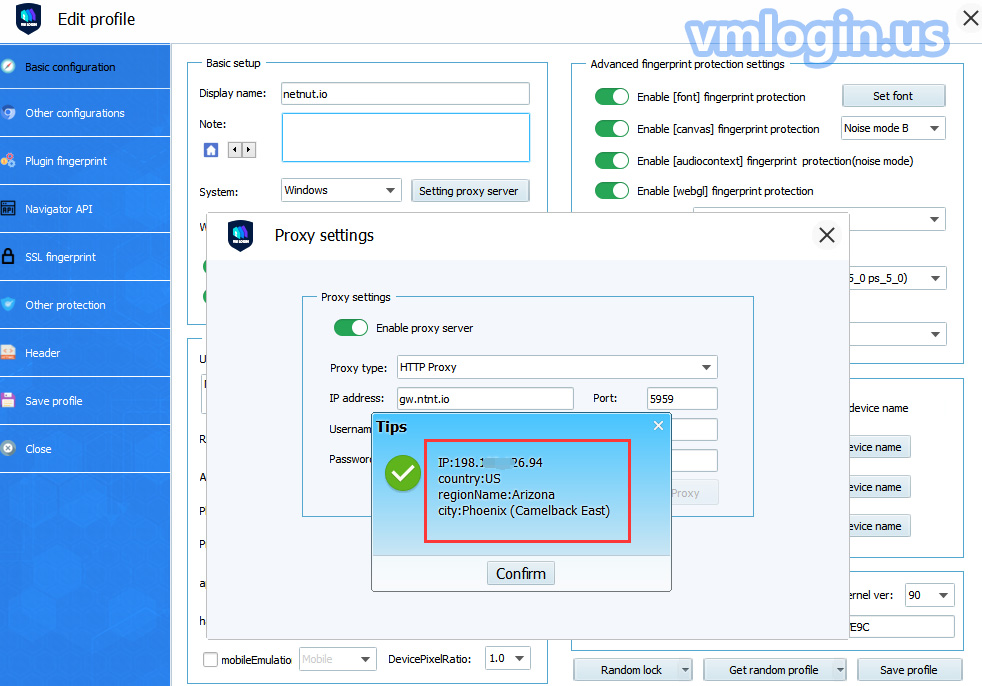The height and width of the screenshot is (686, 982).
Task: Open the Proxy type dropdown
Action: [557, 367]
